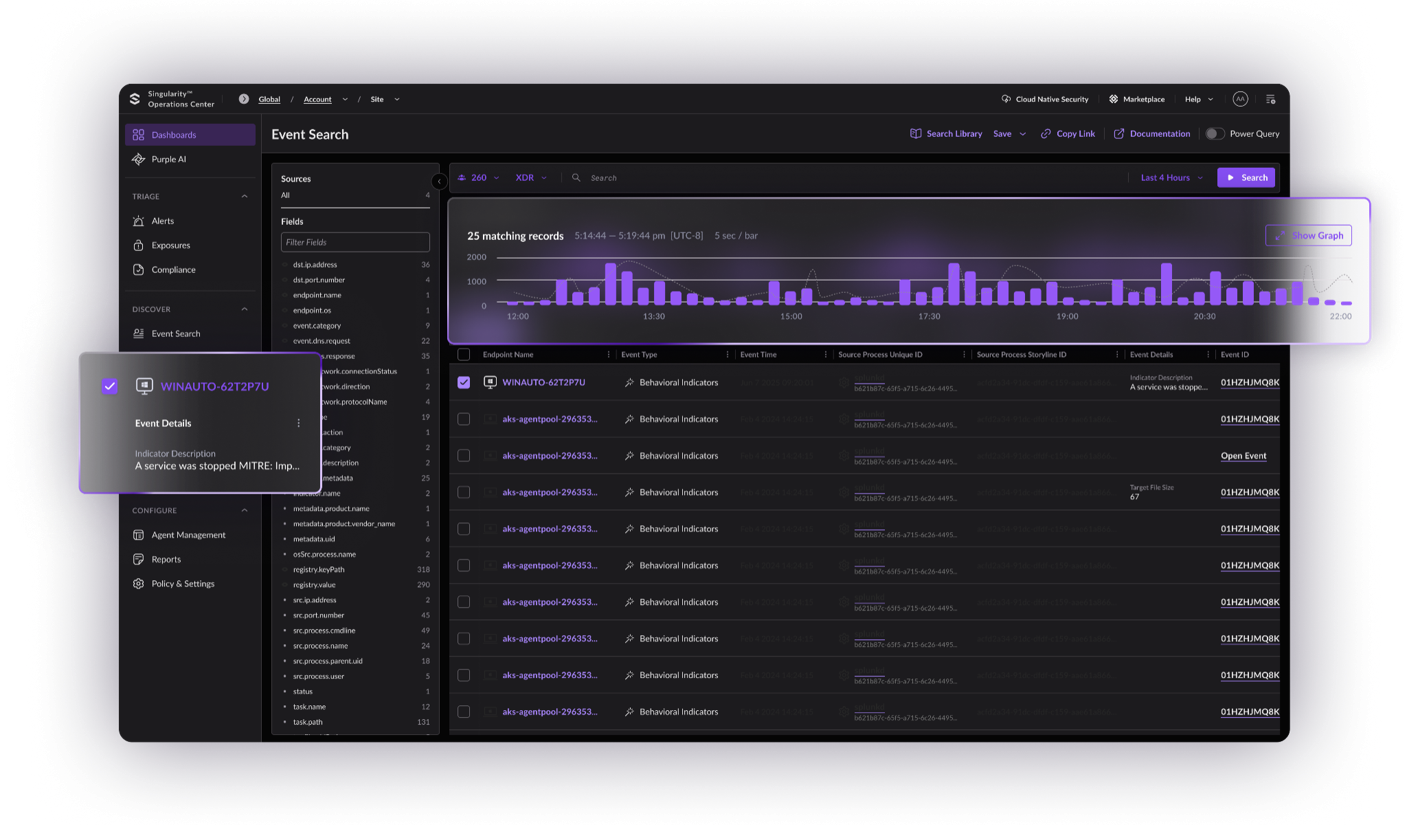
Task: Click the Compliance sidebar icon
Action: pos(139,270)
